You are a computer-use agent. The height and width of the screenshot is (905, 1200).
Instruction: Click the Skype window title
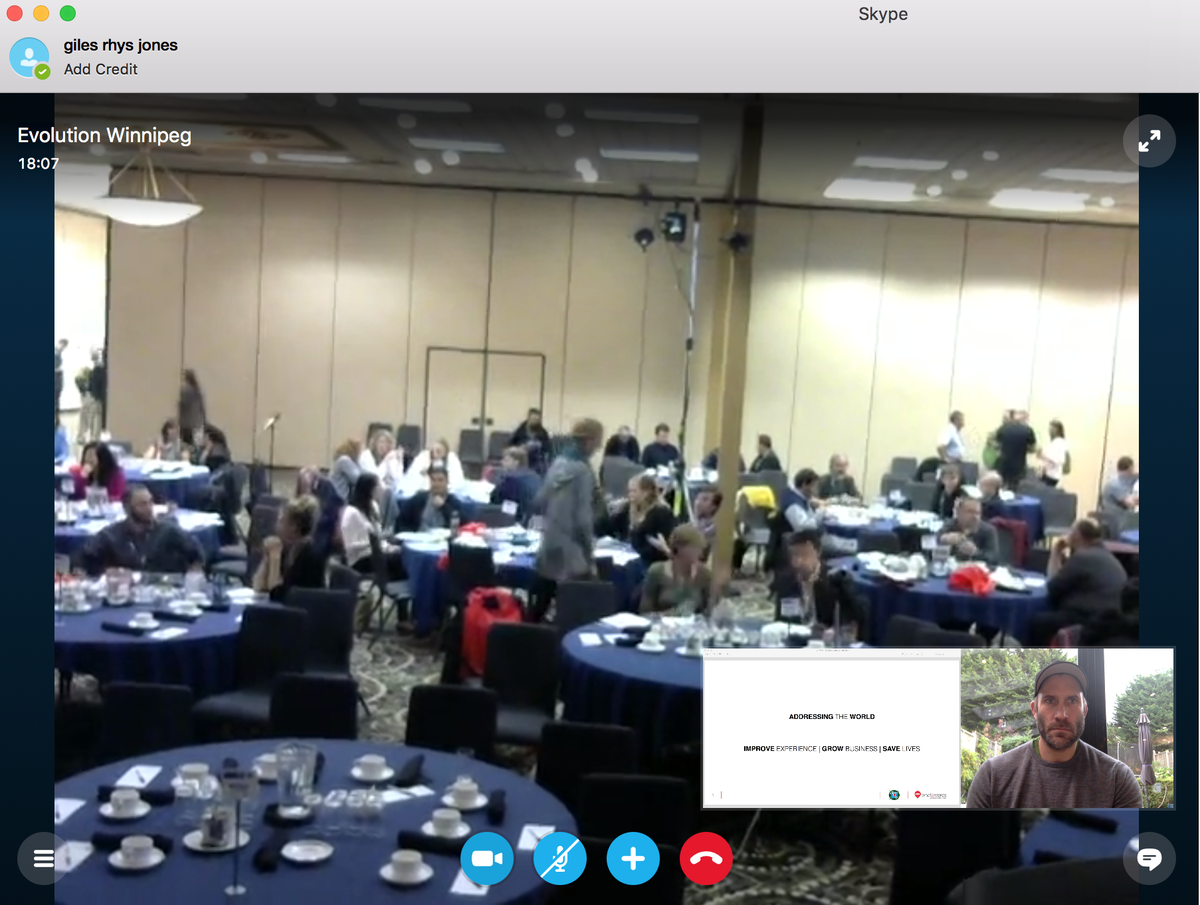(883, 14)
